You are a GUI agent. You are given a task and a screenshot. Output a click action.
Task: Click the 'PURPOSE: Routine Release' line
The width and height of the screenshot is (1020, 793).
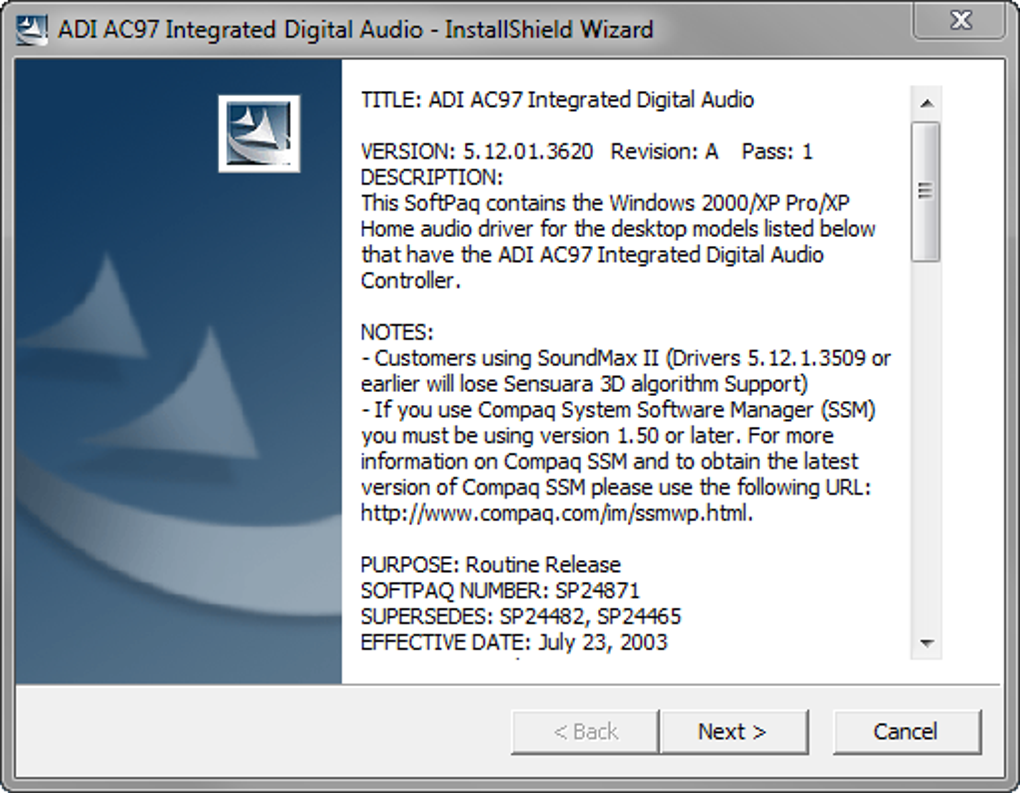pos(490,565)
